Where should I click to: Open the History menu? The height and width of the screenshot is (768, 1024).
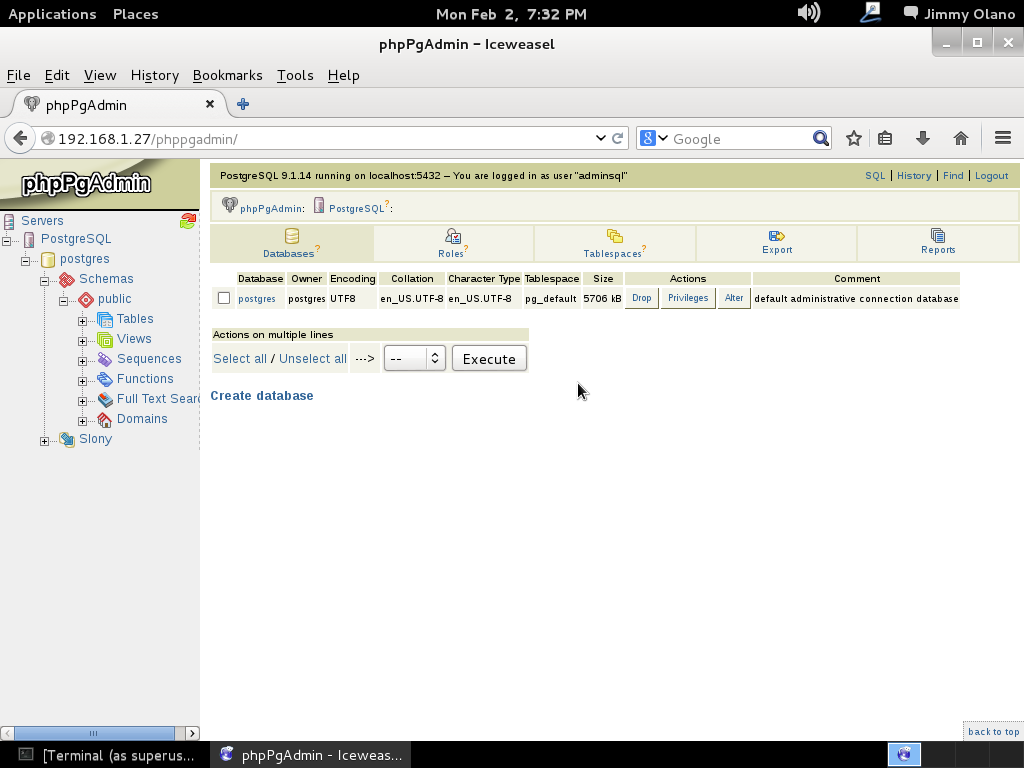154,75
